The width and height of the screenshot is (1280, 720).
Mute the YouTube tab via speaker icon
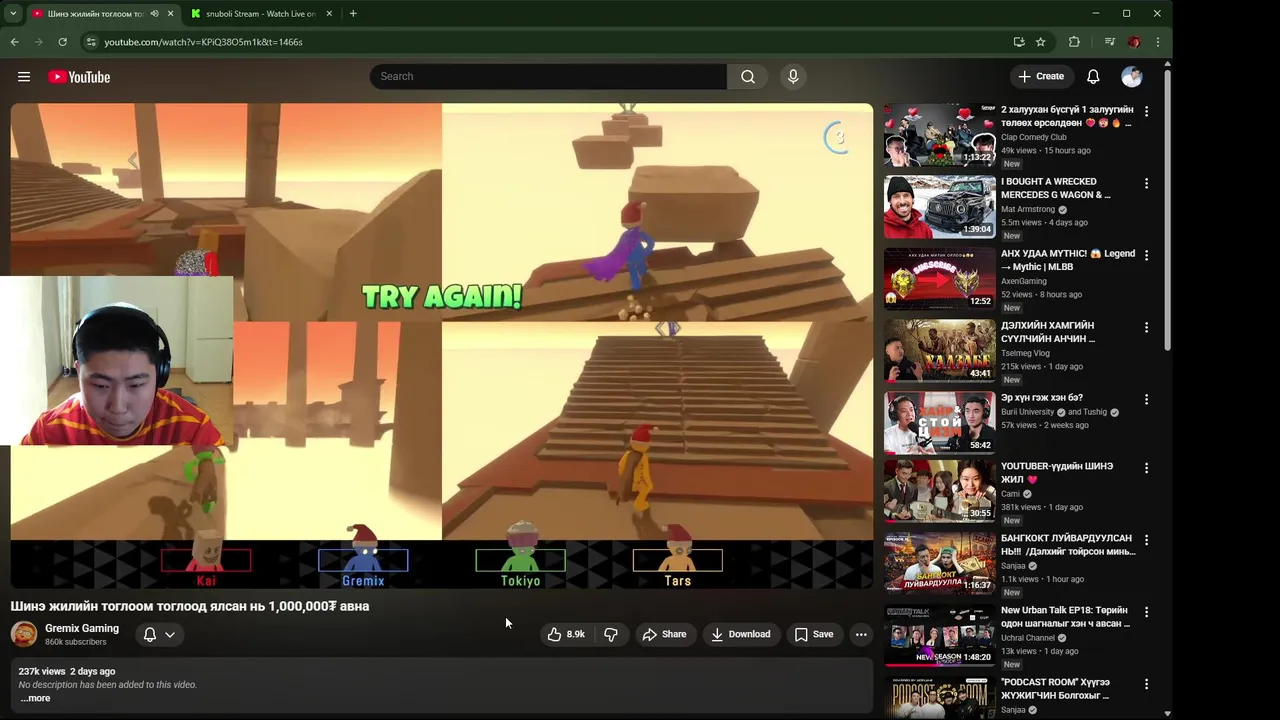(x=154, y=14)
